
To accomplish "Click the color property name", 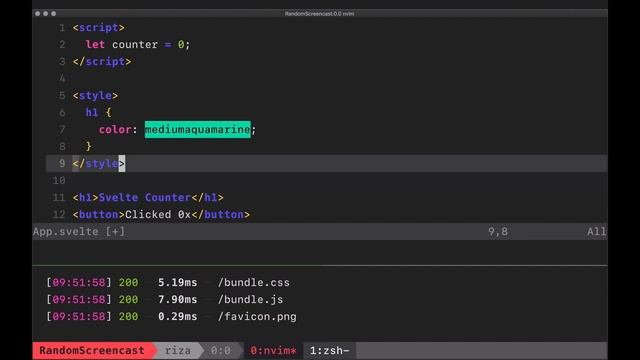I will [115, 129].
